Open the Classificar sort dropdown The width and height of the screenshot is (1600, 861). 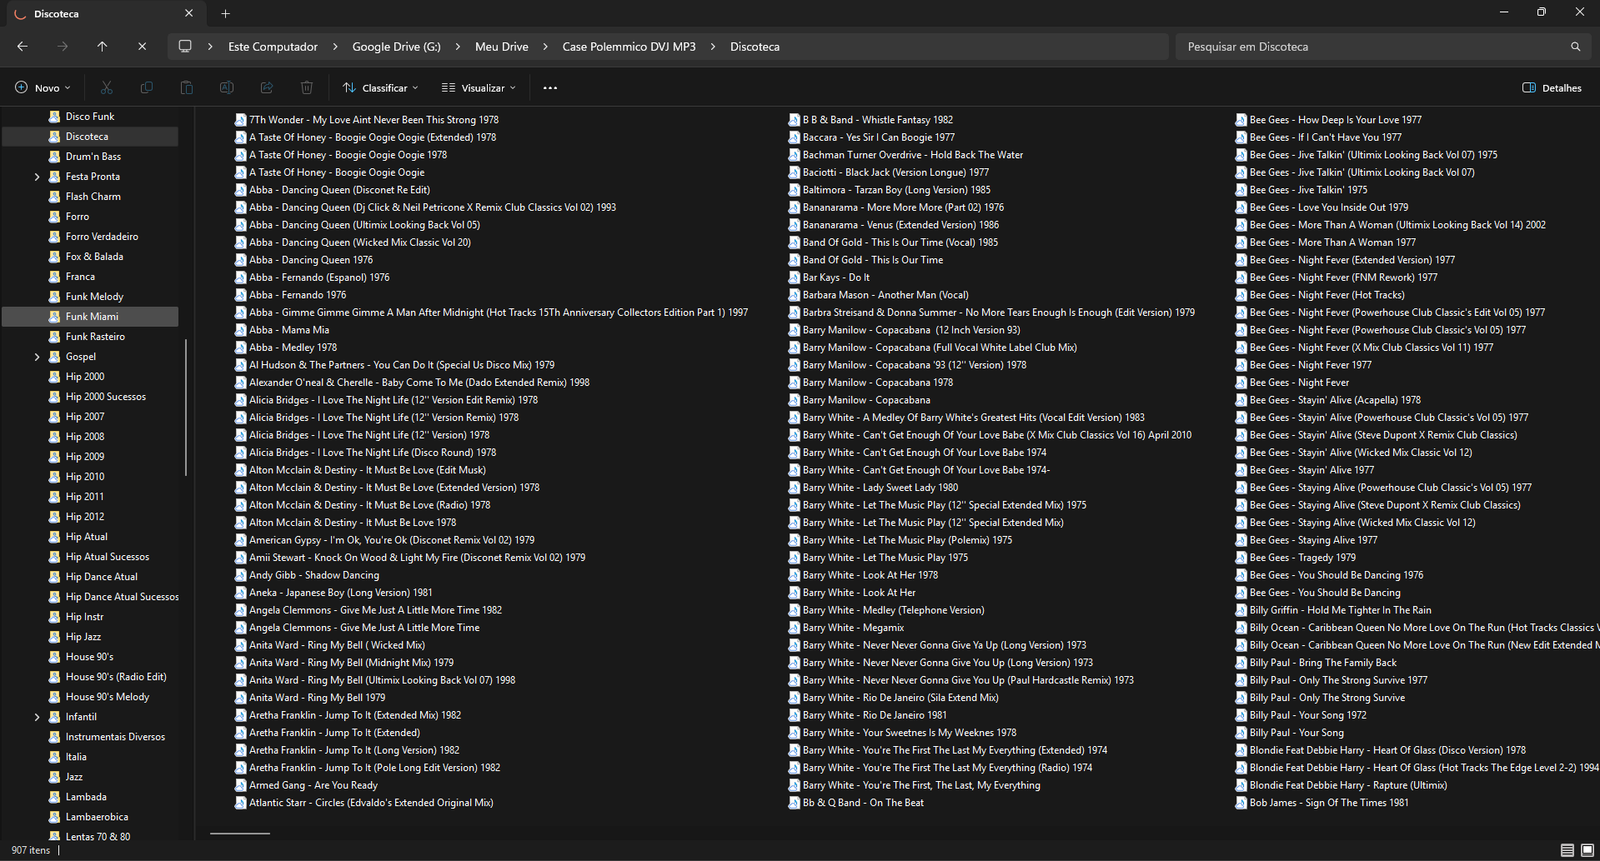(380, 88)
